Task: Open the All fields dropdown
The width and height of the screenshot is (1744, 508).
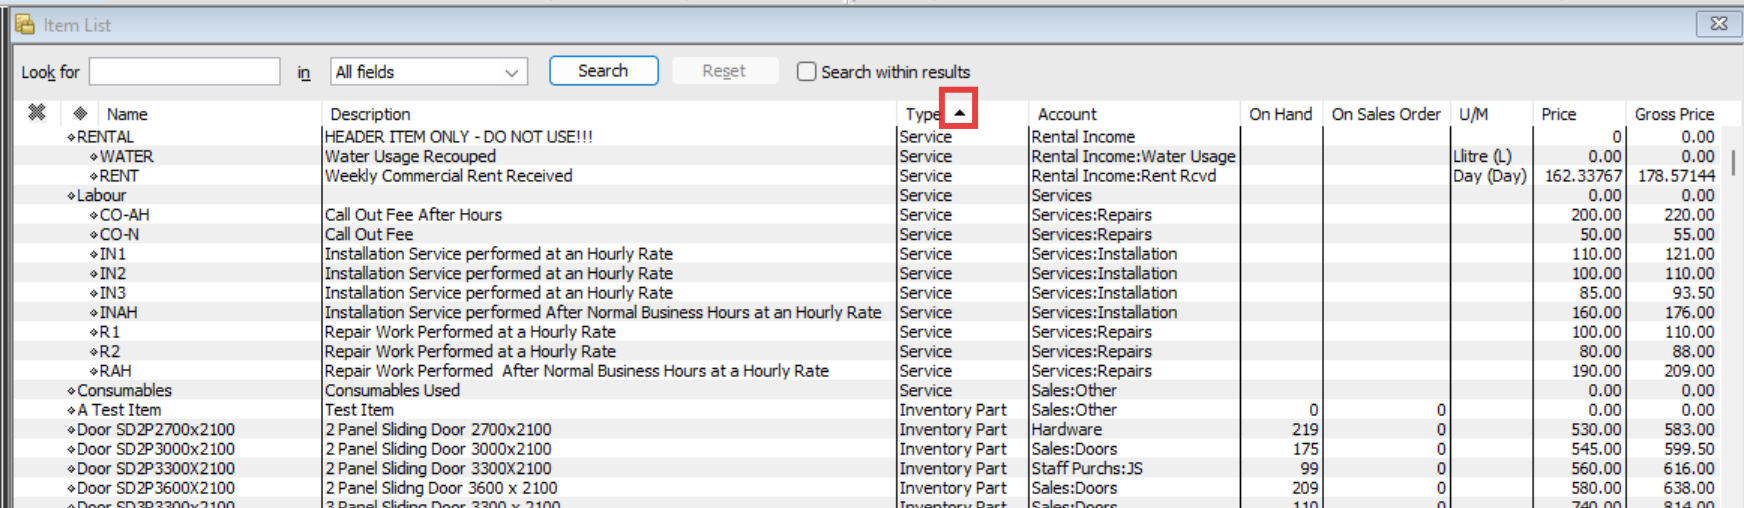Action: (429, 72)
